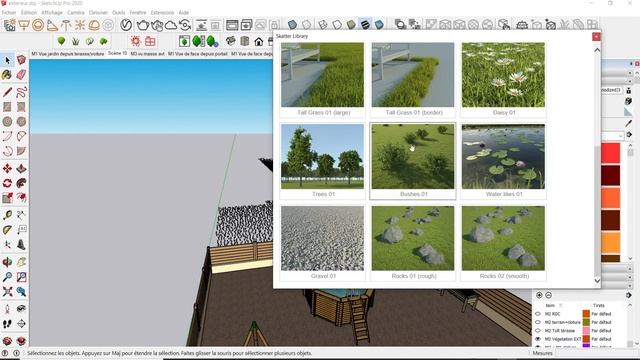Choose the Rocks 02 (smooth) preset
This screenshot has height=360, width=640.
[x=503, y=243]
